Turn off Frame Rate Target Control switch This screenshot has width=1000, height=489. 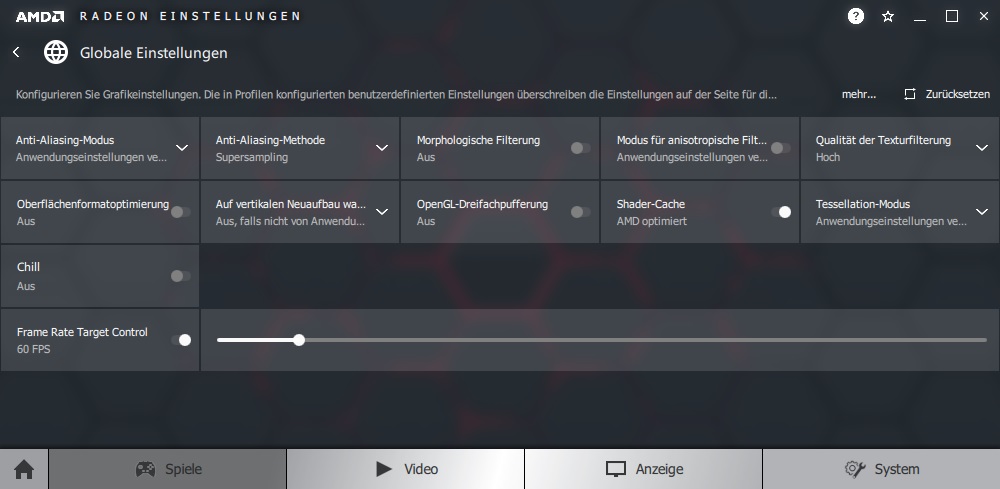(181, 340)
